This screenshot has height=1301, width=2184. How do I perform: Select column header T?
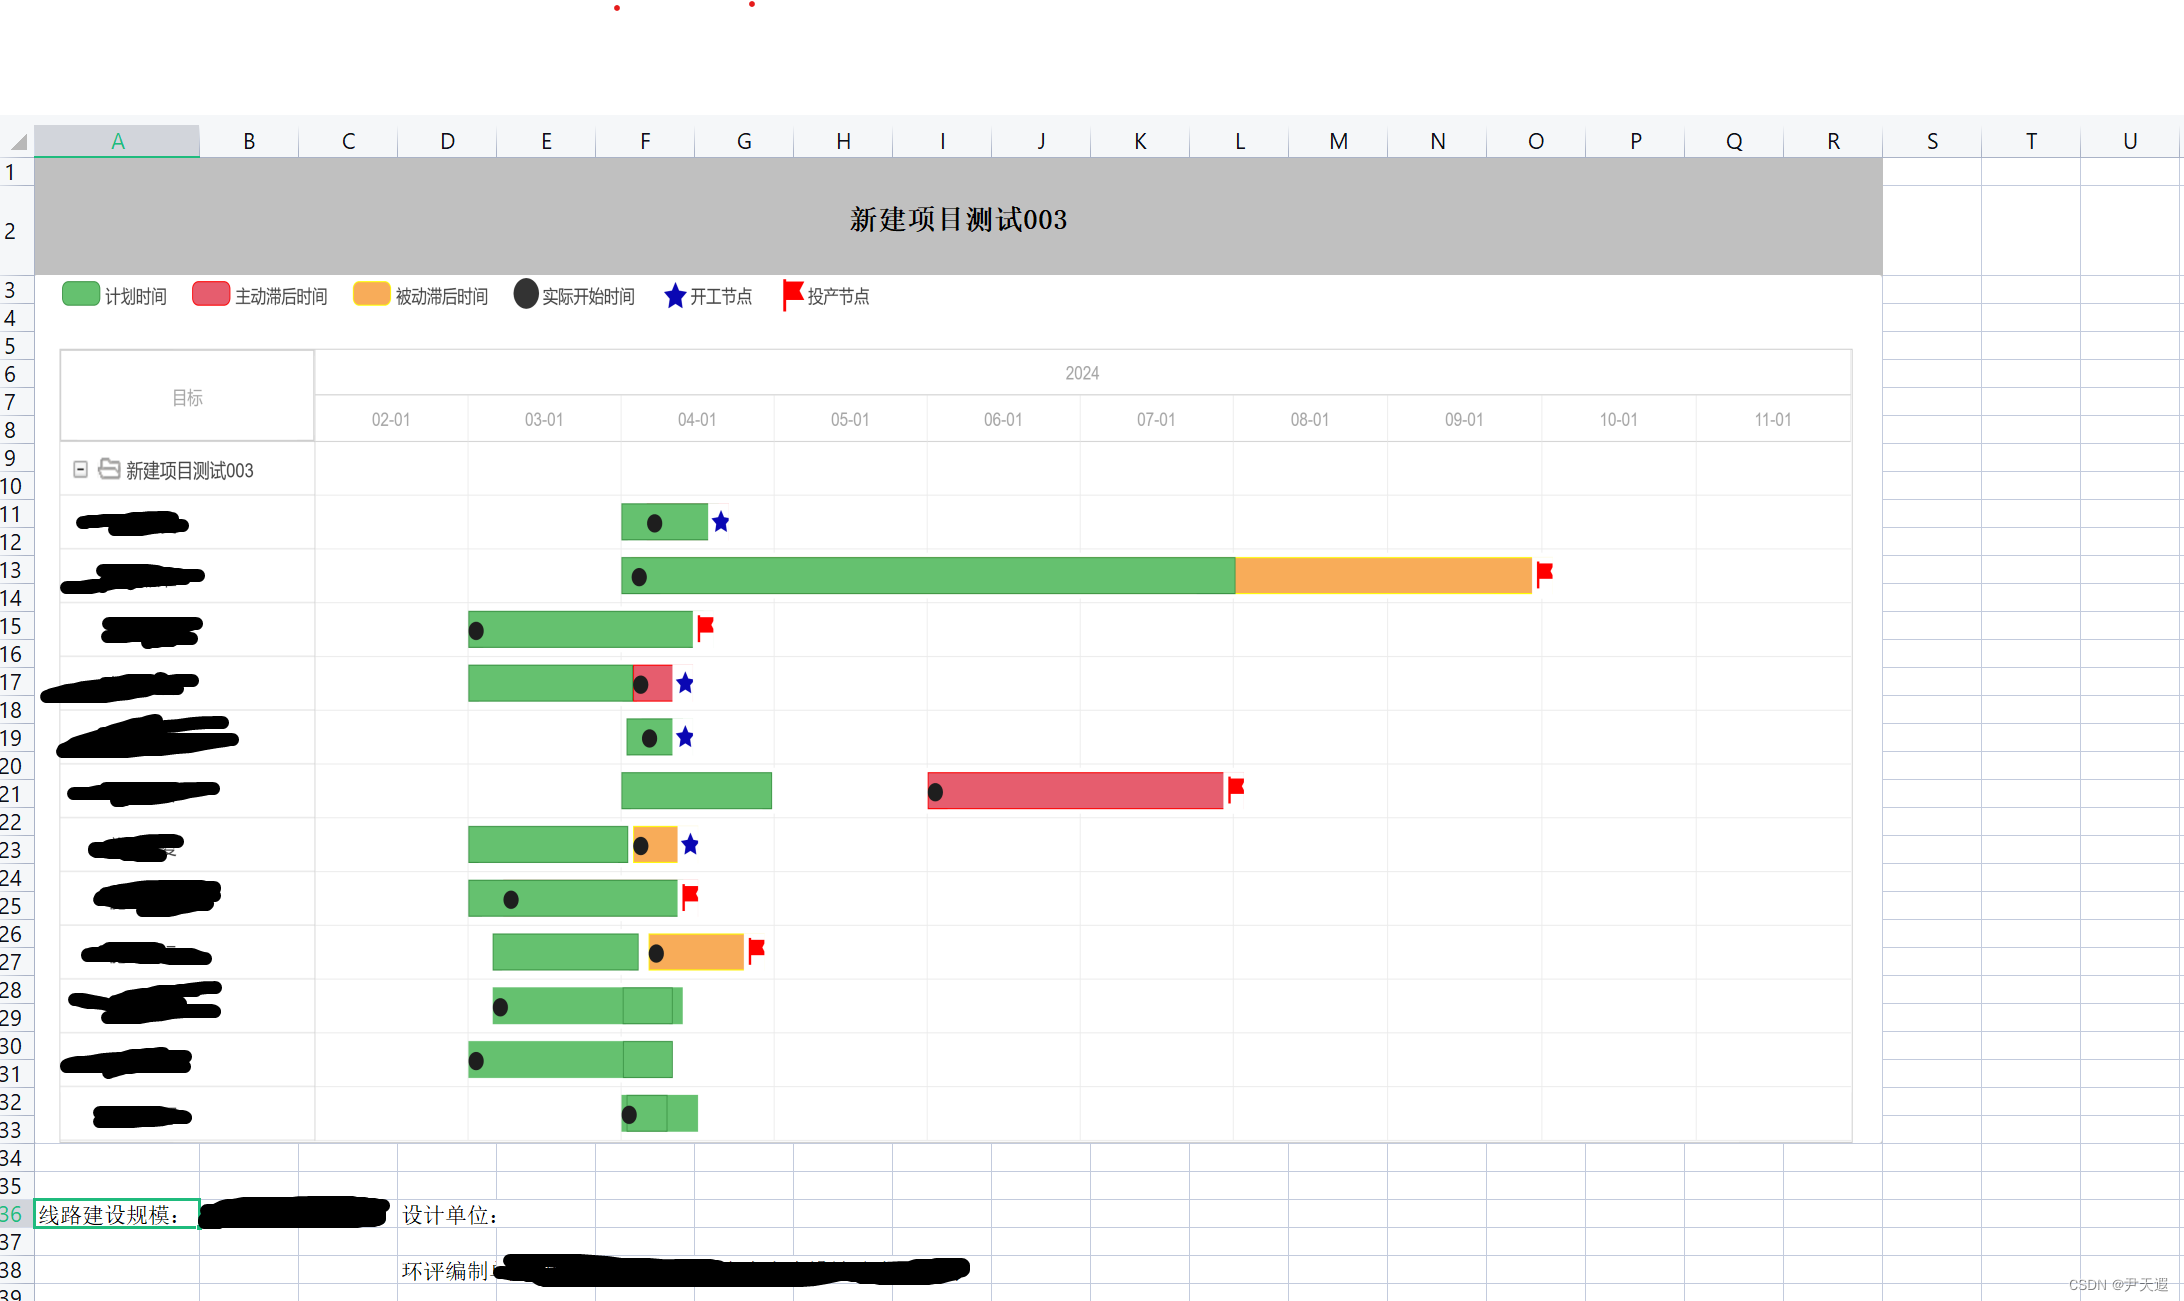(2030, 141)
